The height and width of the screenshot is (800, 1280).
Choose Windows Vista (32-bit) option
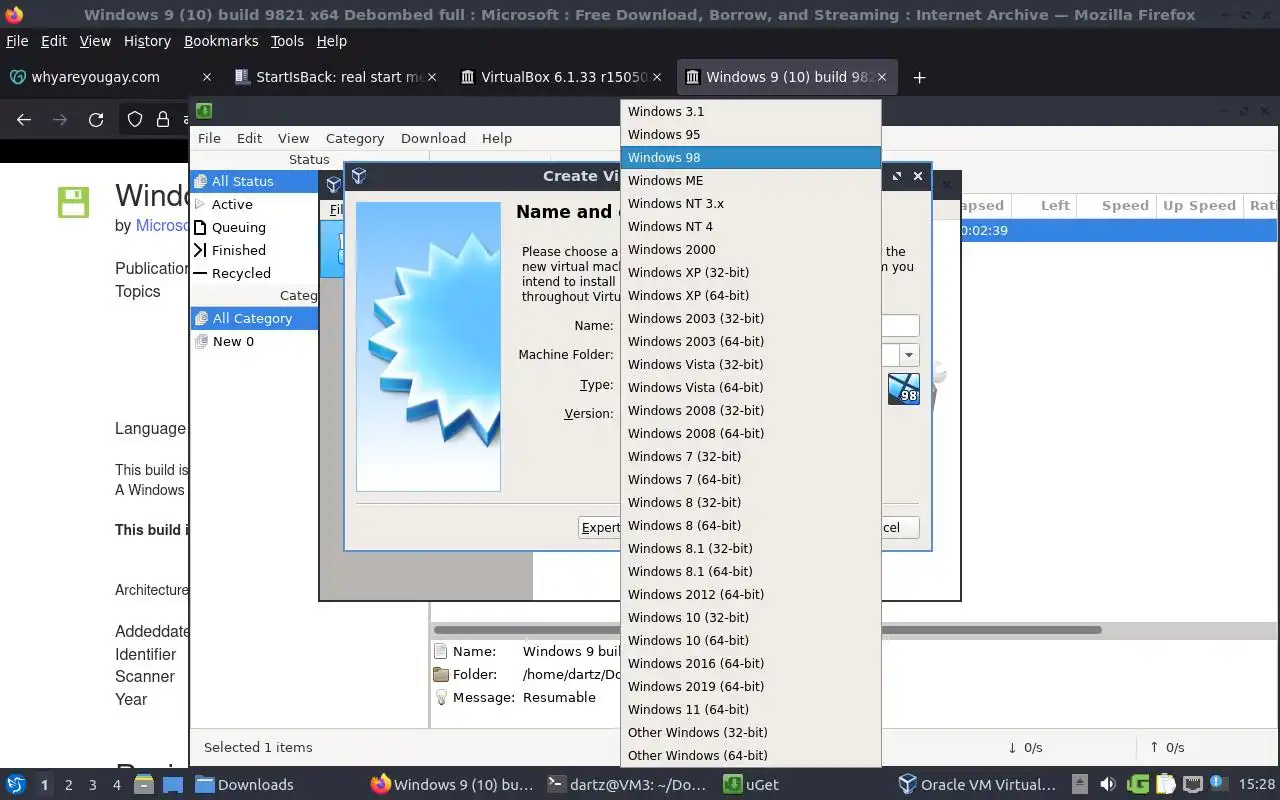click(750, 364)
